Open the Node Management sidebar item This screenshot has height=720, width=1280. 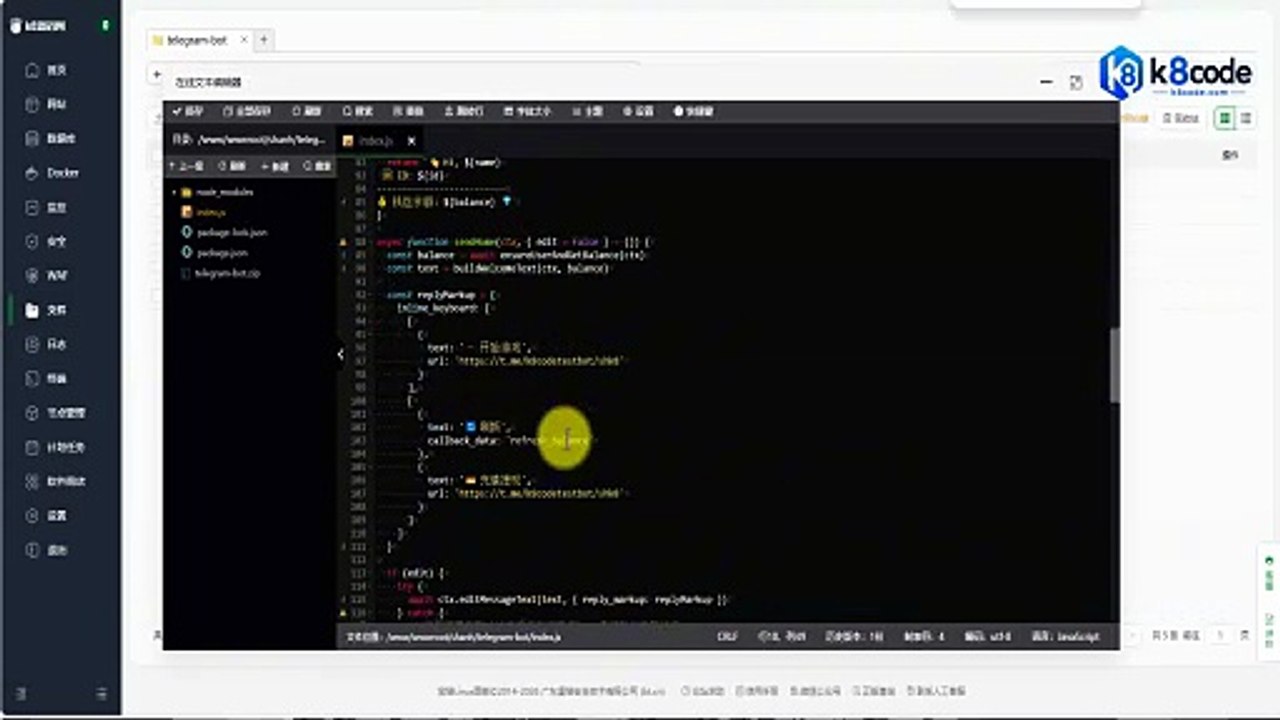coord(55,412)
